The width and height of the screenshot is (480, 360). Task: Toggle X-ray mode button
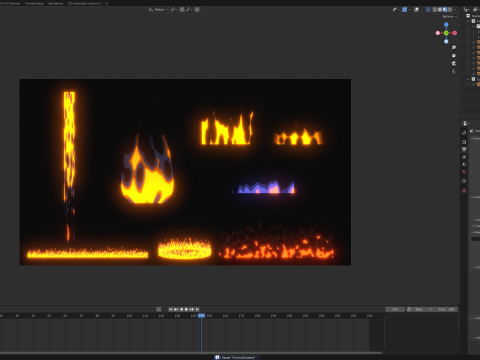click(x=428, y=10)
